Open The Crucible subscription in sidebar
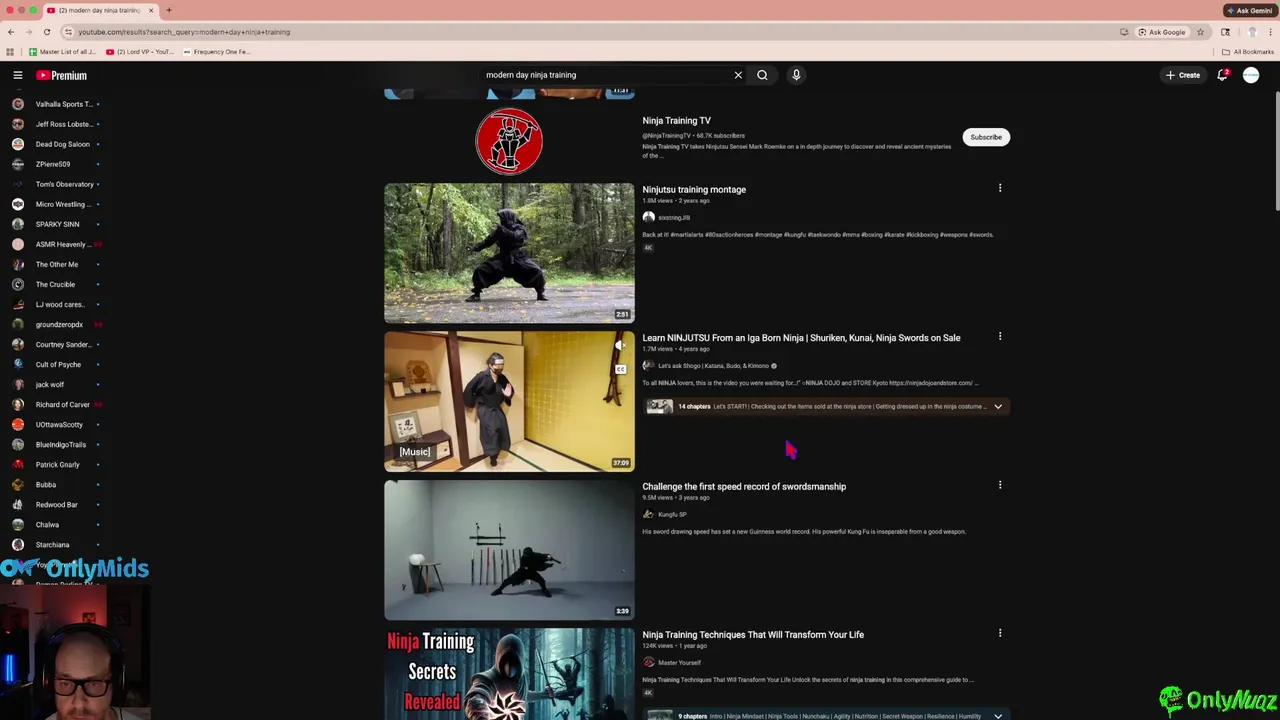1280x720 pixels. point(56,284)
